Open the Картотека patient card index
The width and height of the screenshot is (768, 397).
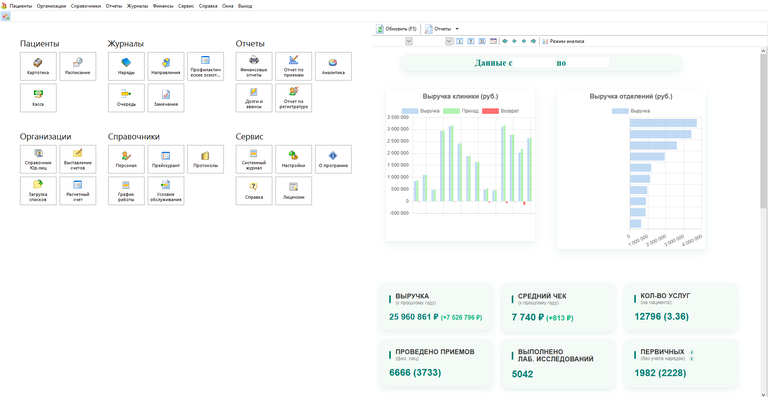point(38,66)
